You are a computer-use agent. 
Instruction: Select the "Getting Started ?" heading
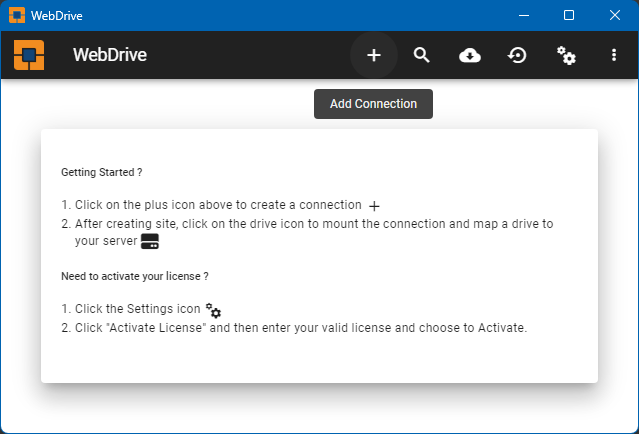(x=101, y=172)
